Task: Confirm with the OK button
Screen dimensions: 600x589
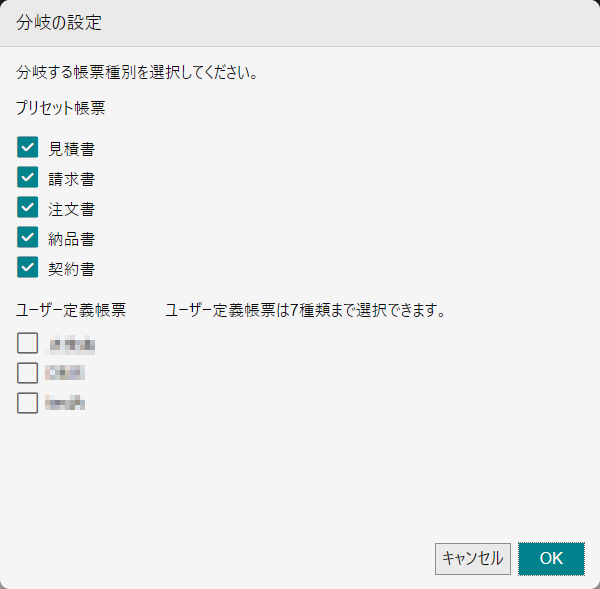Action: [x=551, y=559]
